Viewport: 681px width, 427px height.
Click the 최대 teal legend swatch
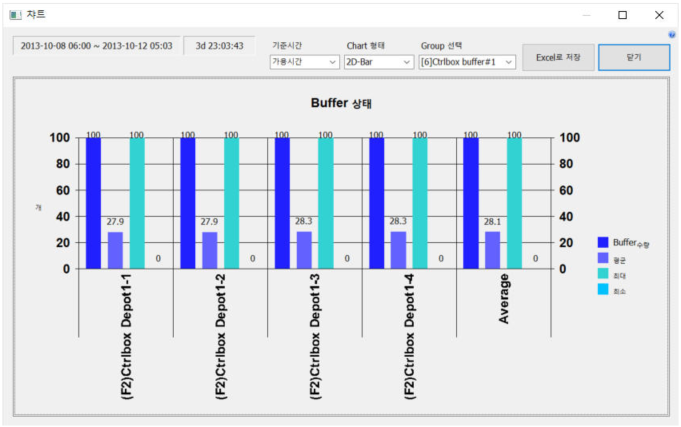(x=603, y=274)
